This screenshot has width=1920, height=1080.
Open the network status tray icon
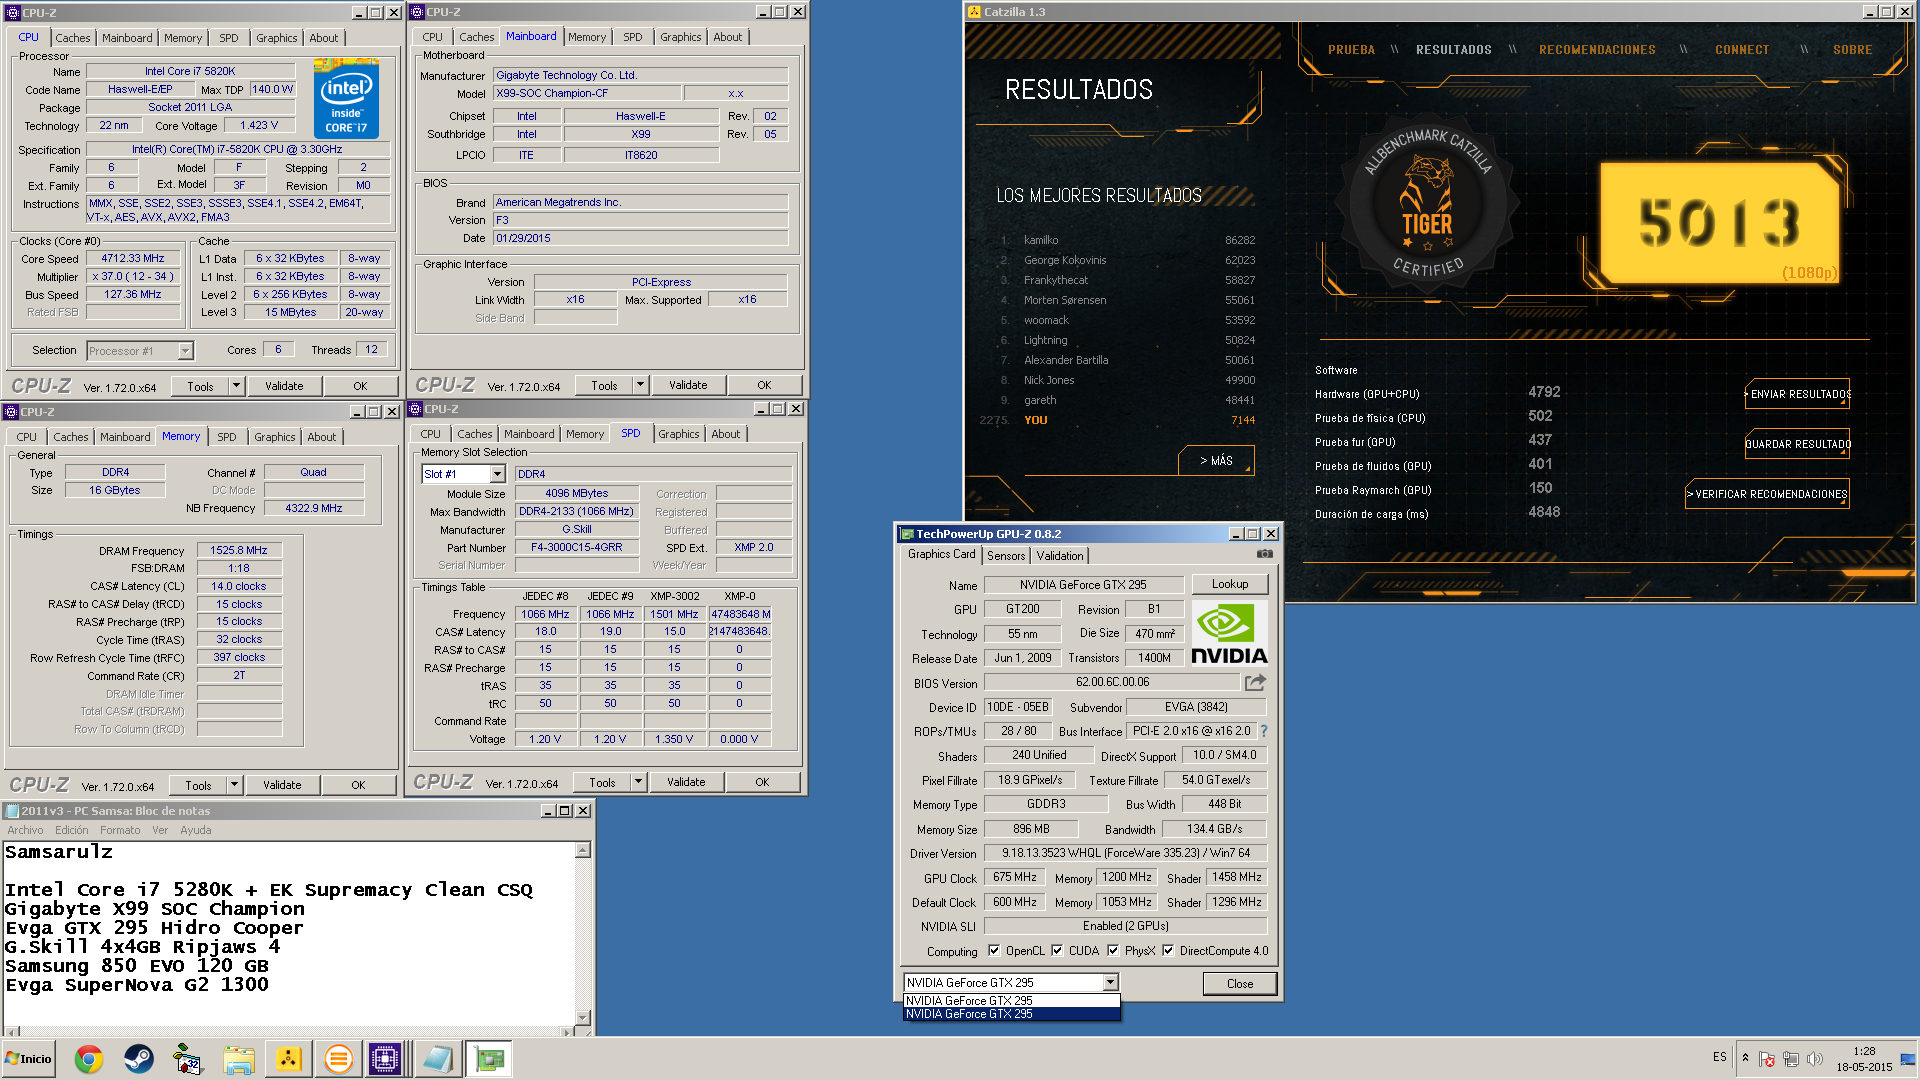click(1791, 1059)
